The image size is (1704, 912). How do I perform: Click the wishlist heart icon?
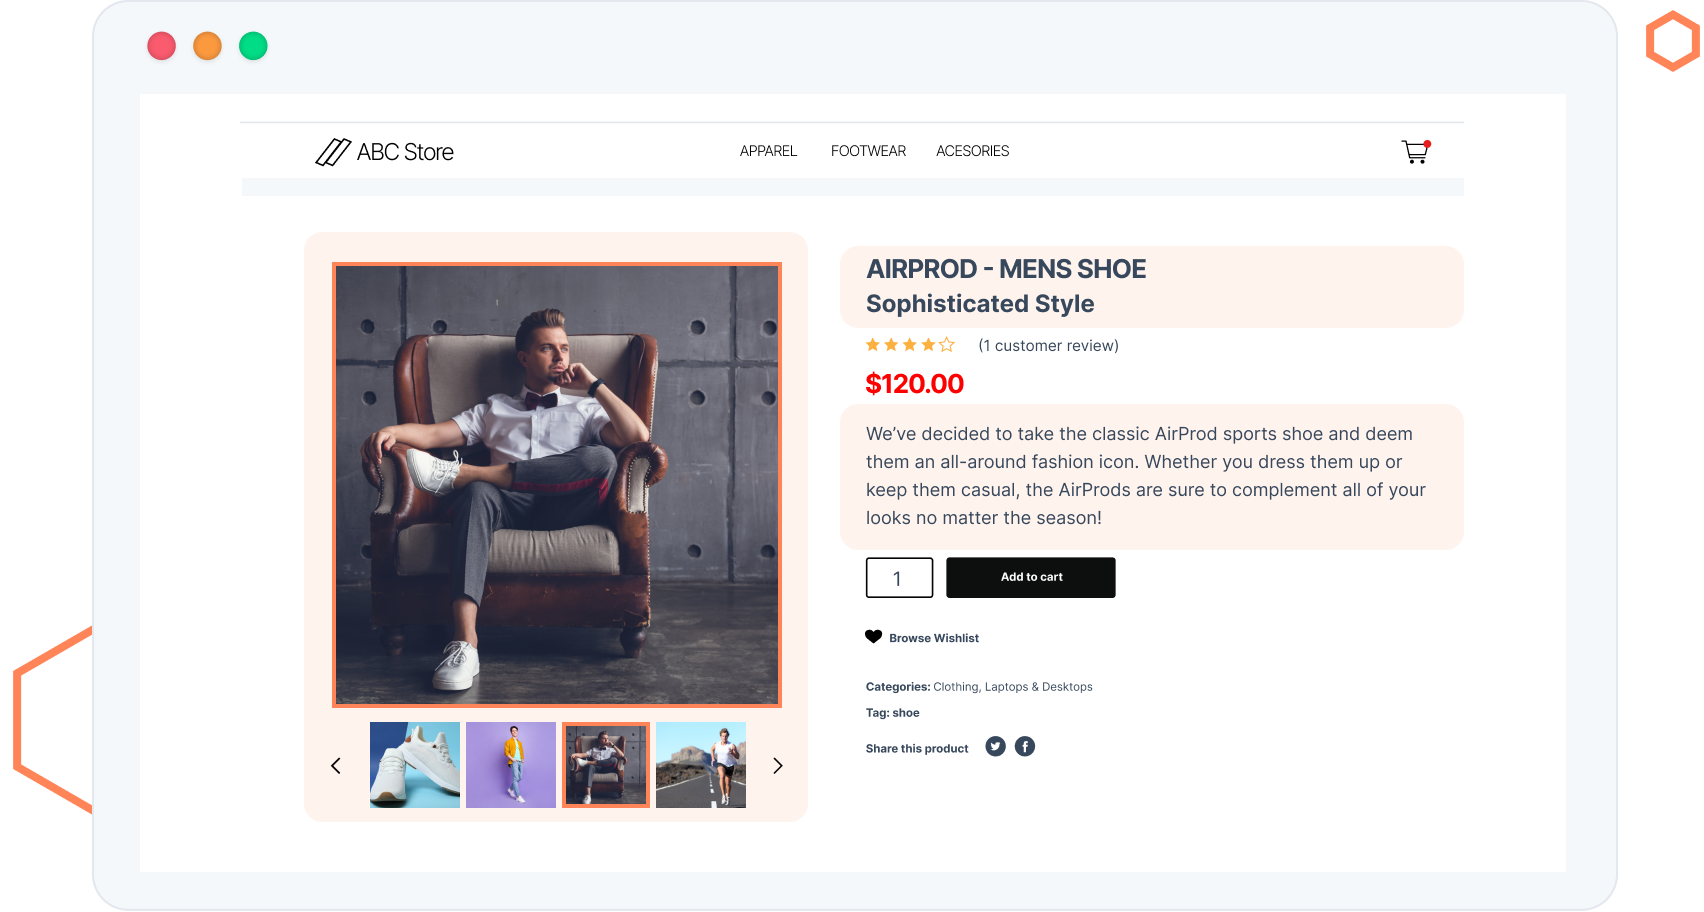pyautogui.click(x=874, y=637)
